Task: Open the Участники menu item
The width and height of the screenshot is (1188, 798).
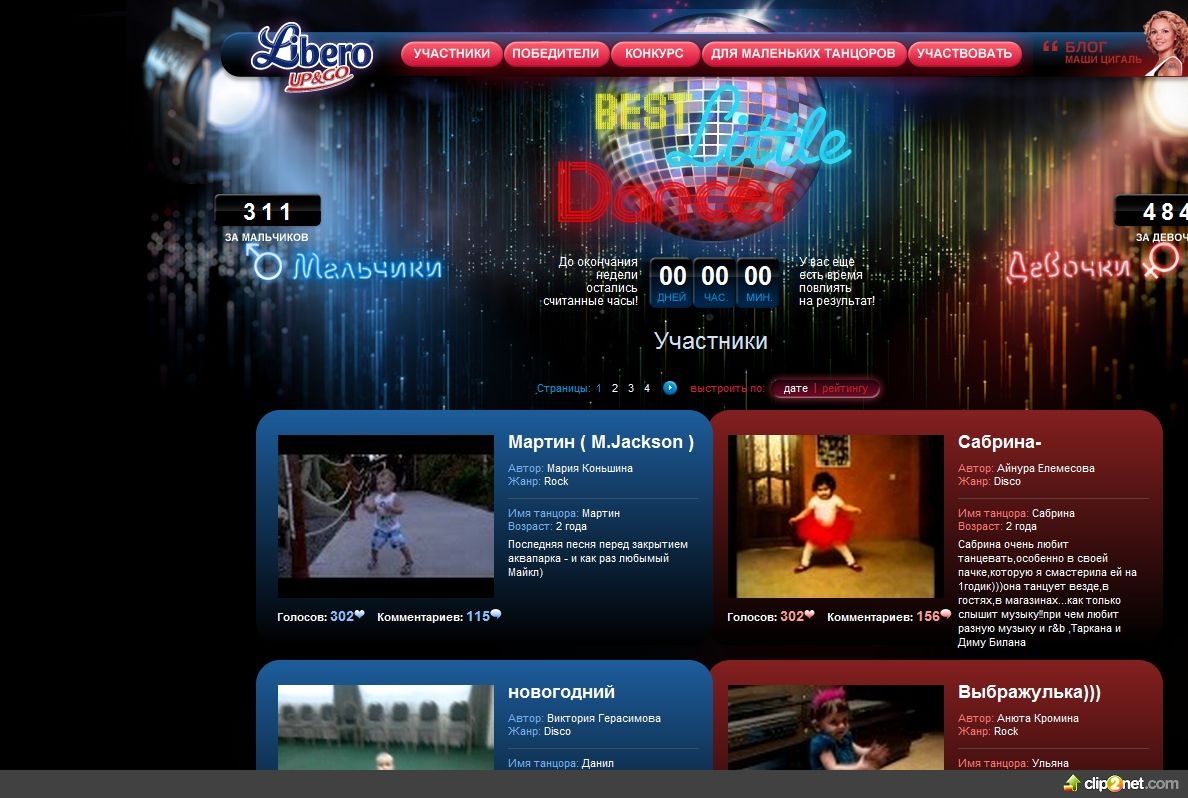Action: click(452, 53)
